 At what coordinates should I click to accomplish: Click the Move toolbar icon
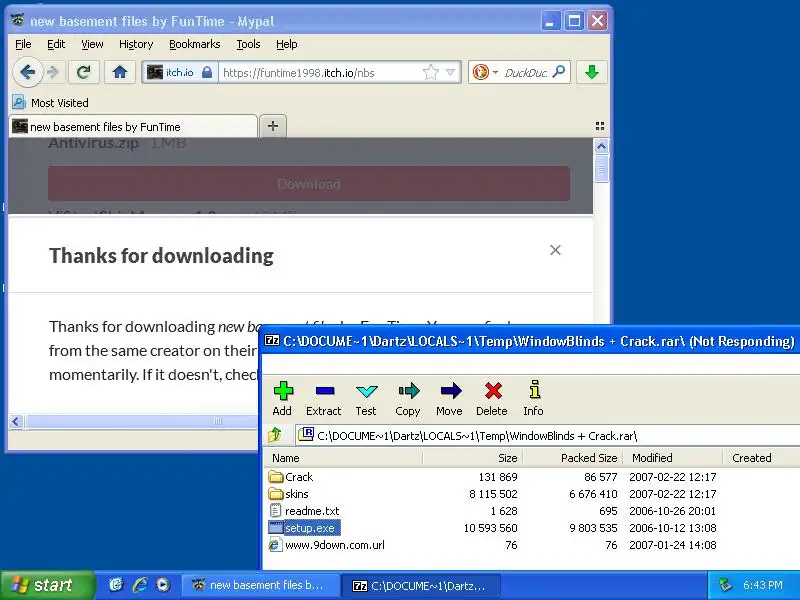click(x=449, y=398)
